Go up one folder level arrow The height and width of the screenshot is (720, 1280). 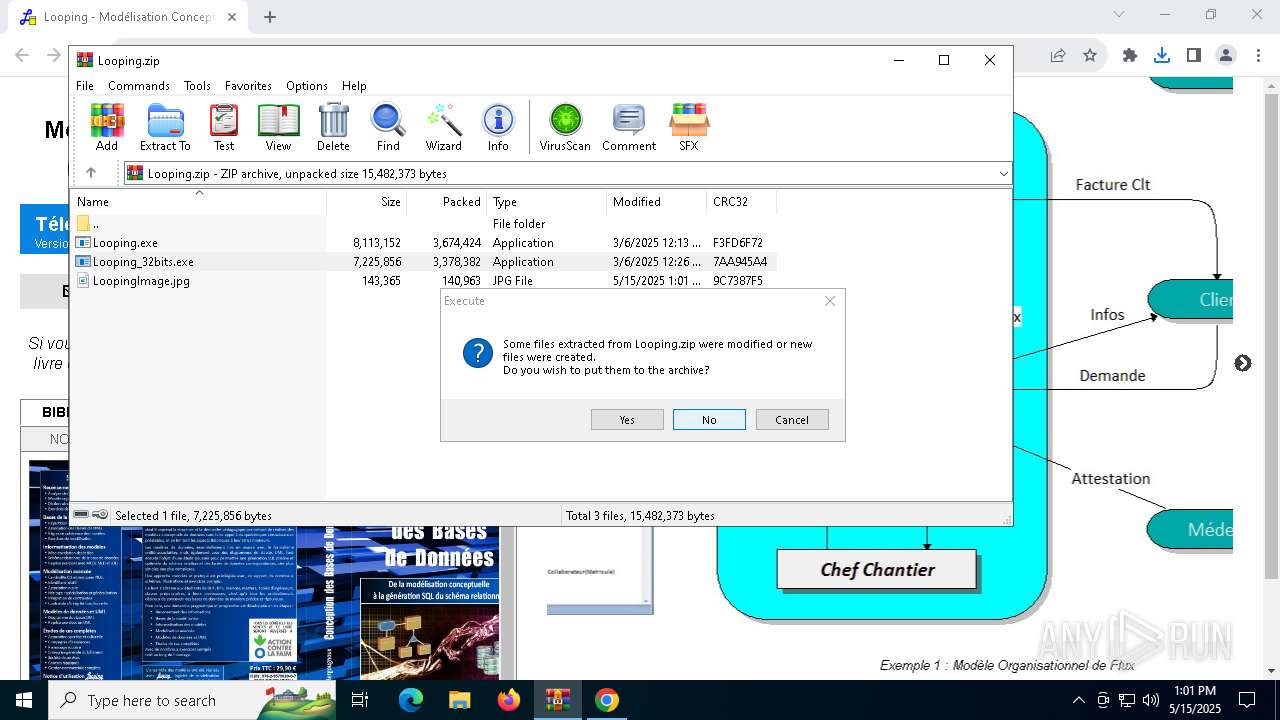coord(91,173)
